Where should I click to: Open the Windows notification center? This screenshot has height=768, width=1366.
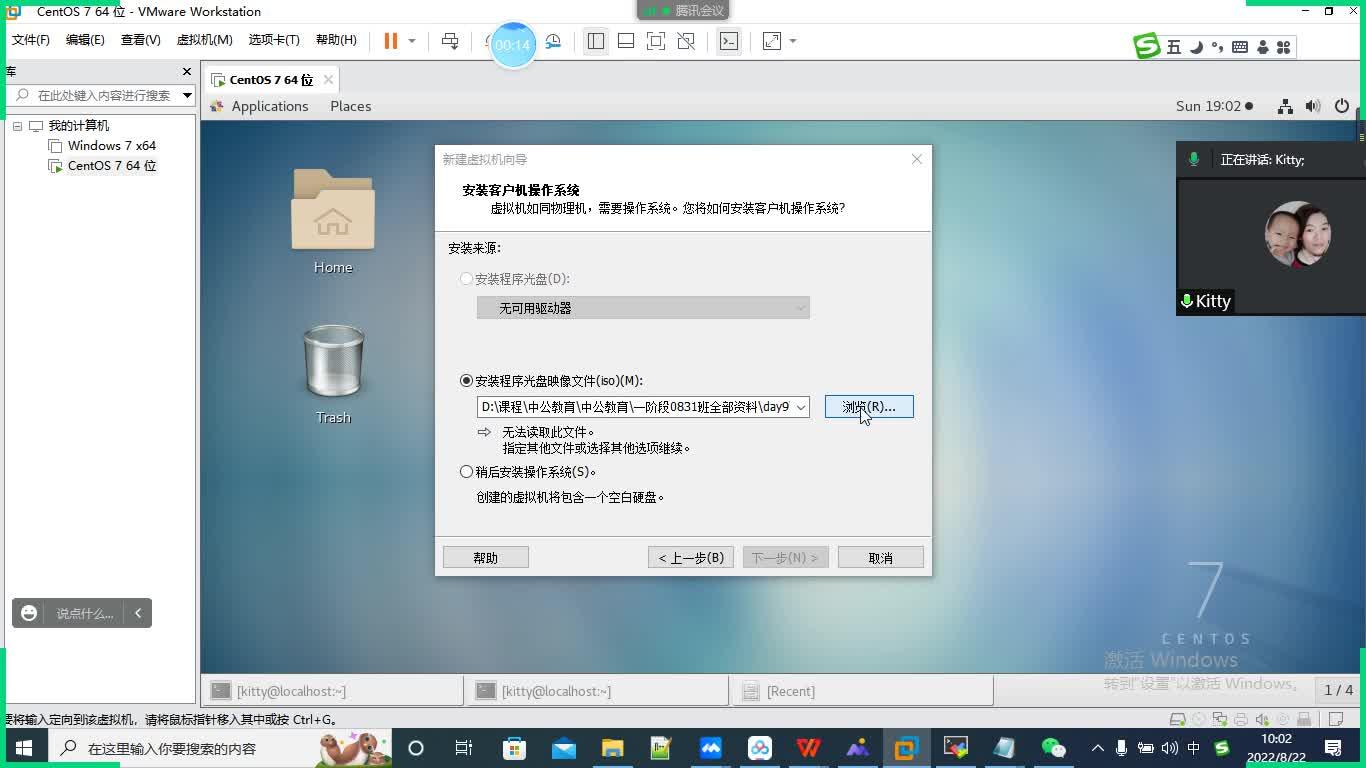pos(1333,748)
